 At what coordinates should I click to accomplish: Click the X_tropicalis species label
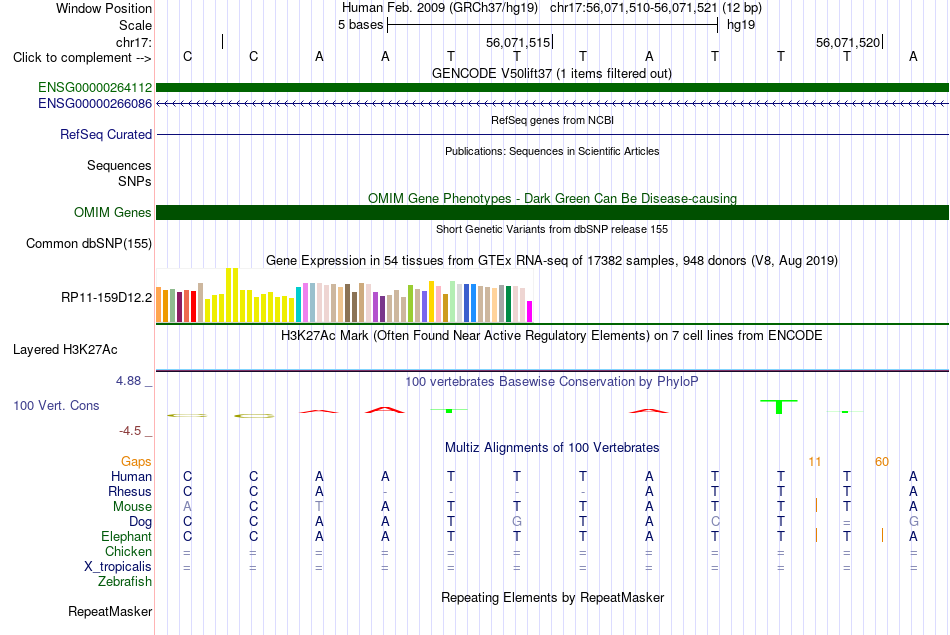[118, 567]
